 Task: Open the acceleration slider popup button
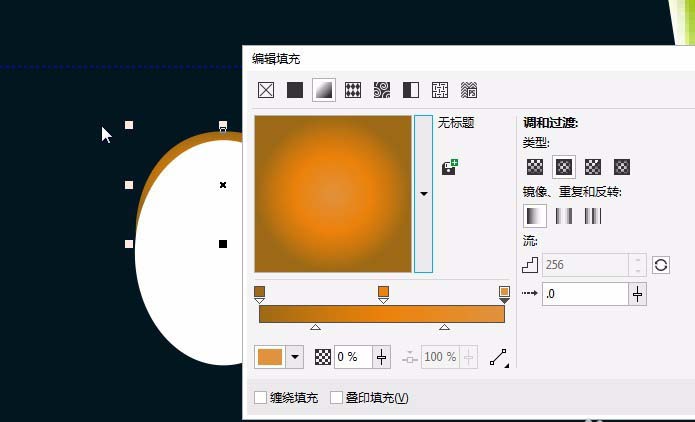click(637, 294)
